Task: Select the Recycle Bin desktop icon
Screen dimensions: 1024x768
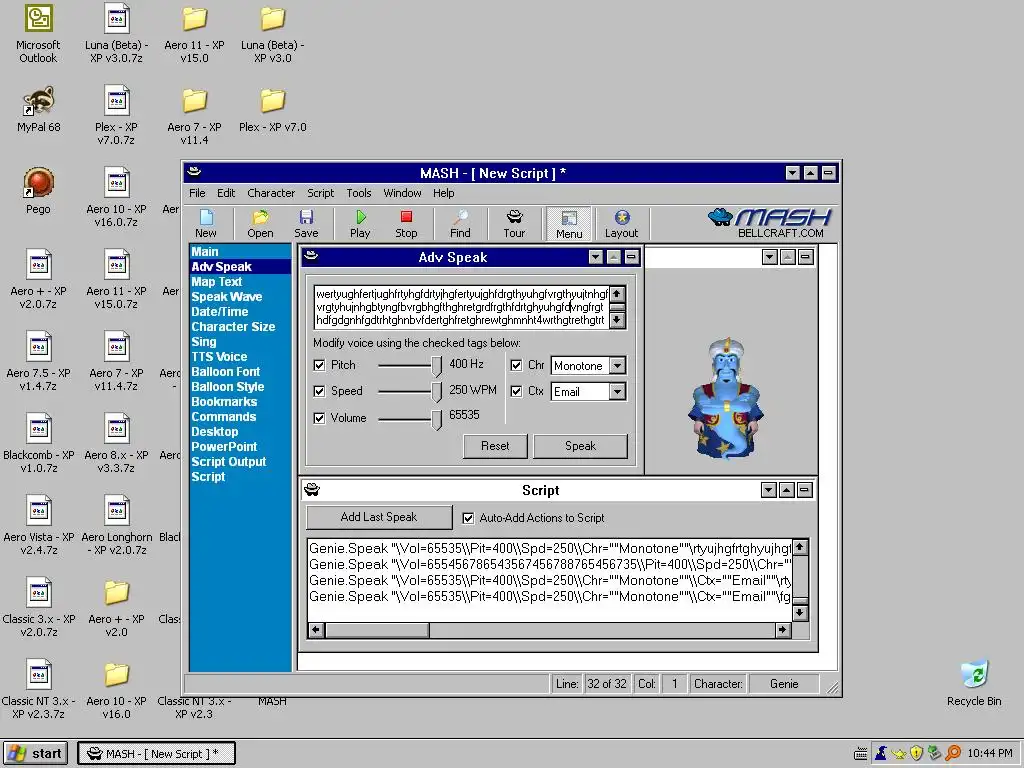Action: 974,683
